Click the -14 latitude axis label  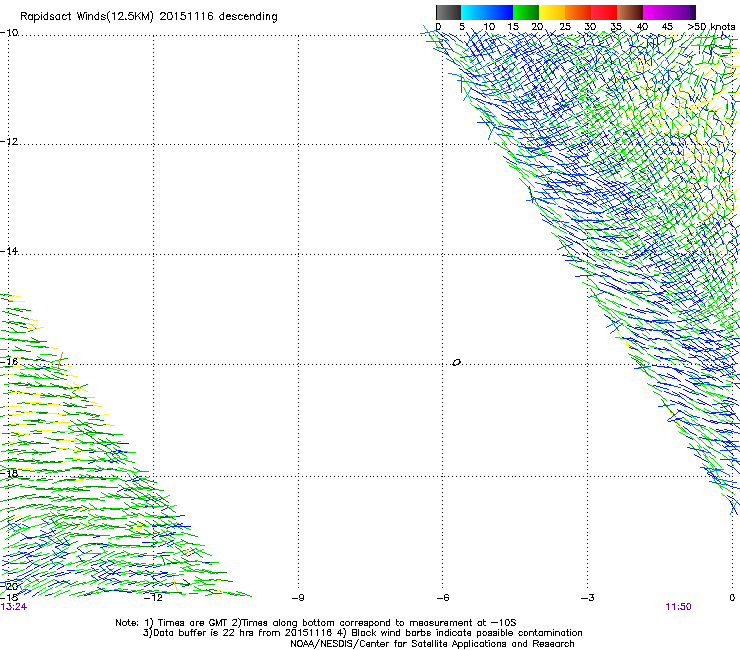click(9, 251)
